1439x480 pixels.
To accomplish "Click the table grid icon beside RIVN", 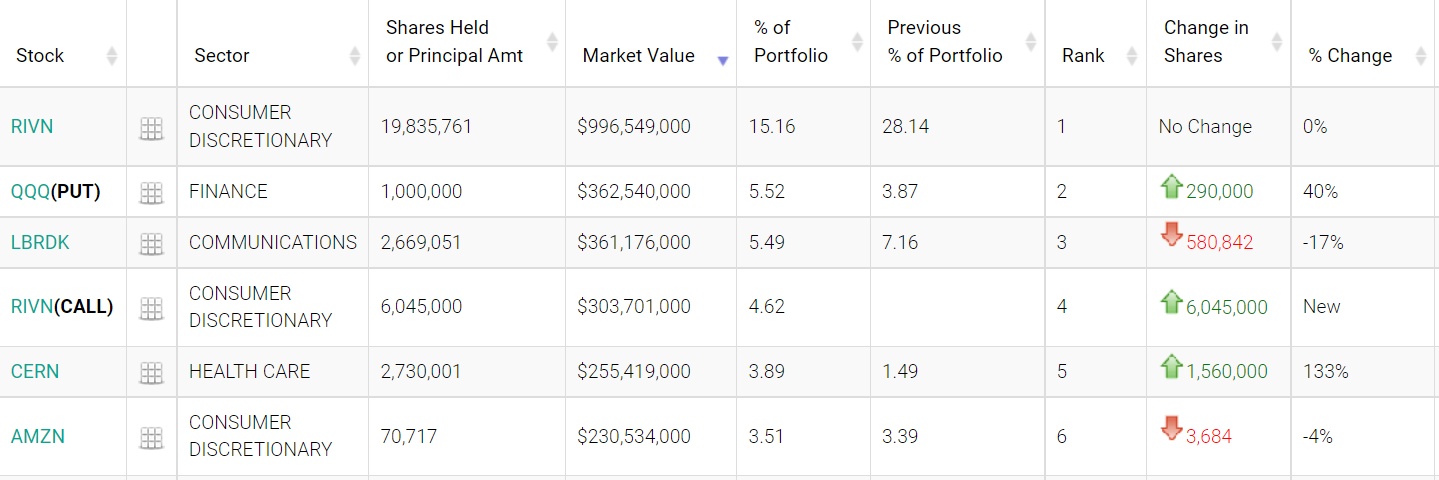I will [151, 128].
